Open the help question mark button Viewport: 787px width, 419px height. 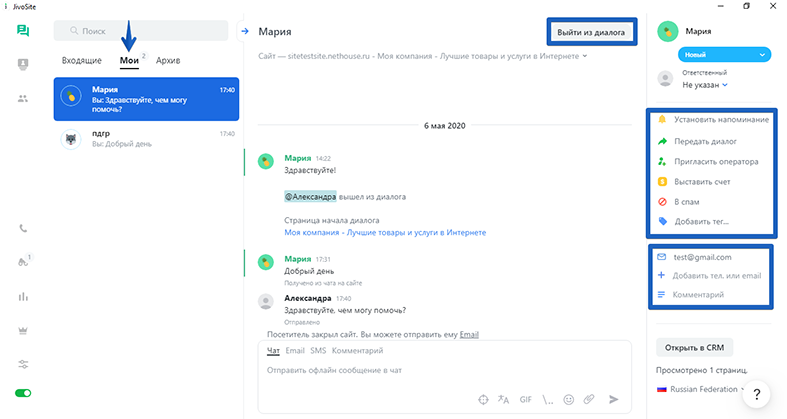(x=757, y=394)
